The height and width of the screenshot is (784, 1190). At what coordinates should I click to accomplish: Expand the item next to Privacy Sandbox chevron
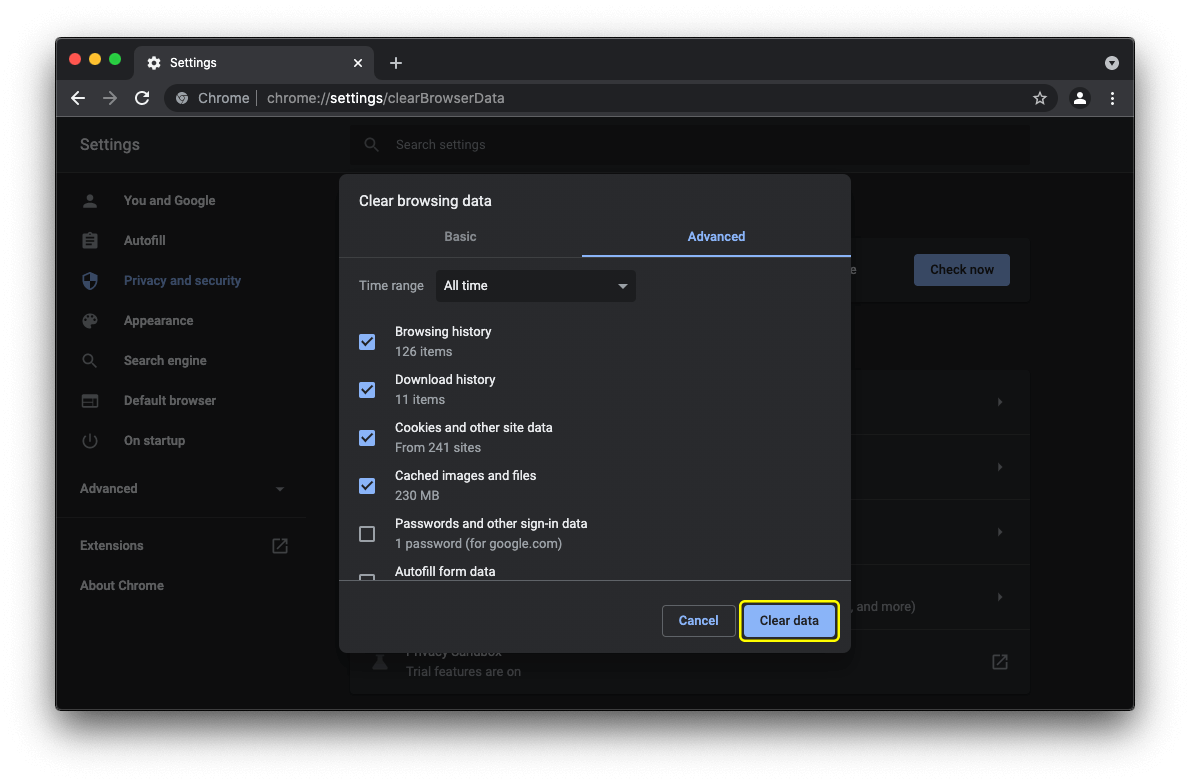(999, 662)
